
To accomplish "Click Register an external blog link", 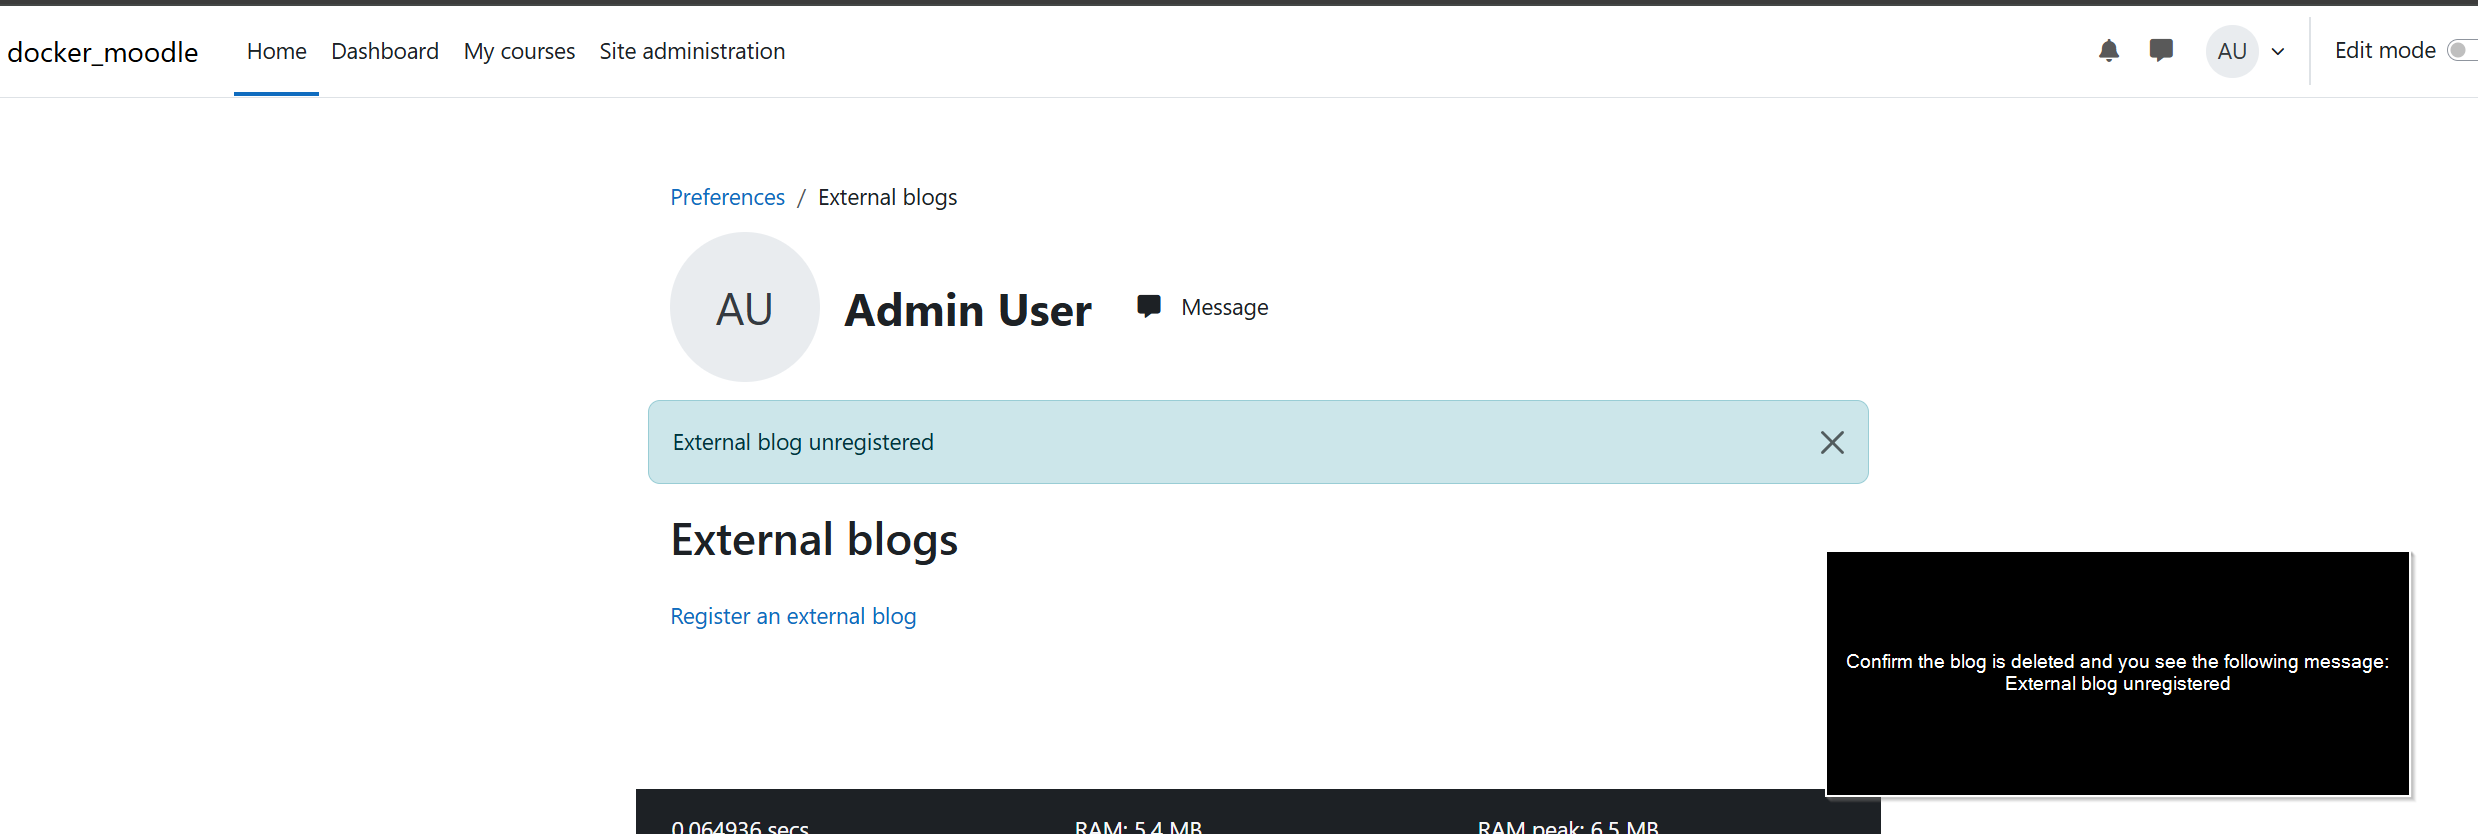I will tap(793, 616).
